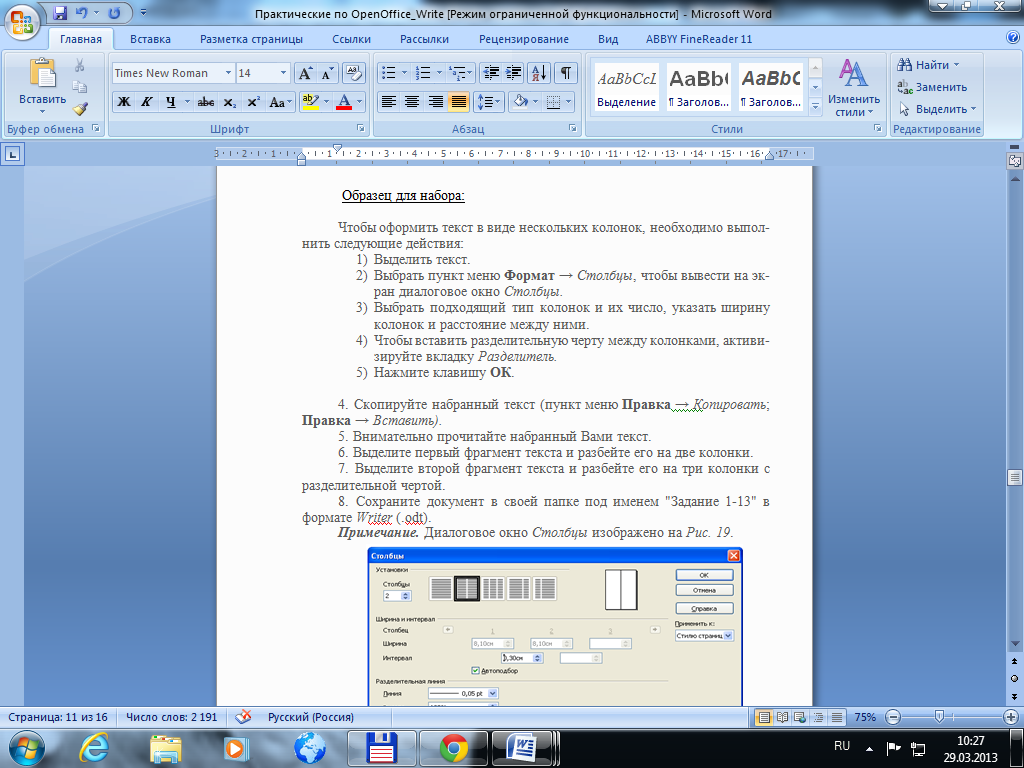Click the zoom slider handle
This screenshot has width=1024, height=768.
(x=939, y=716)
